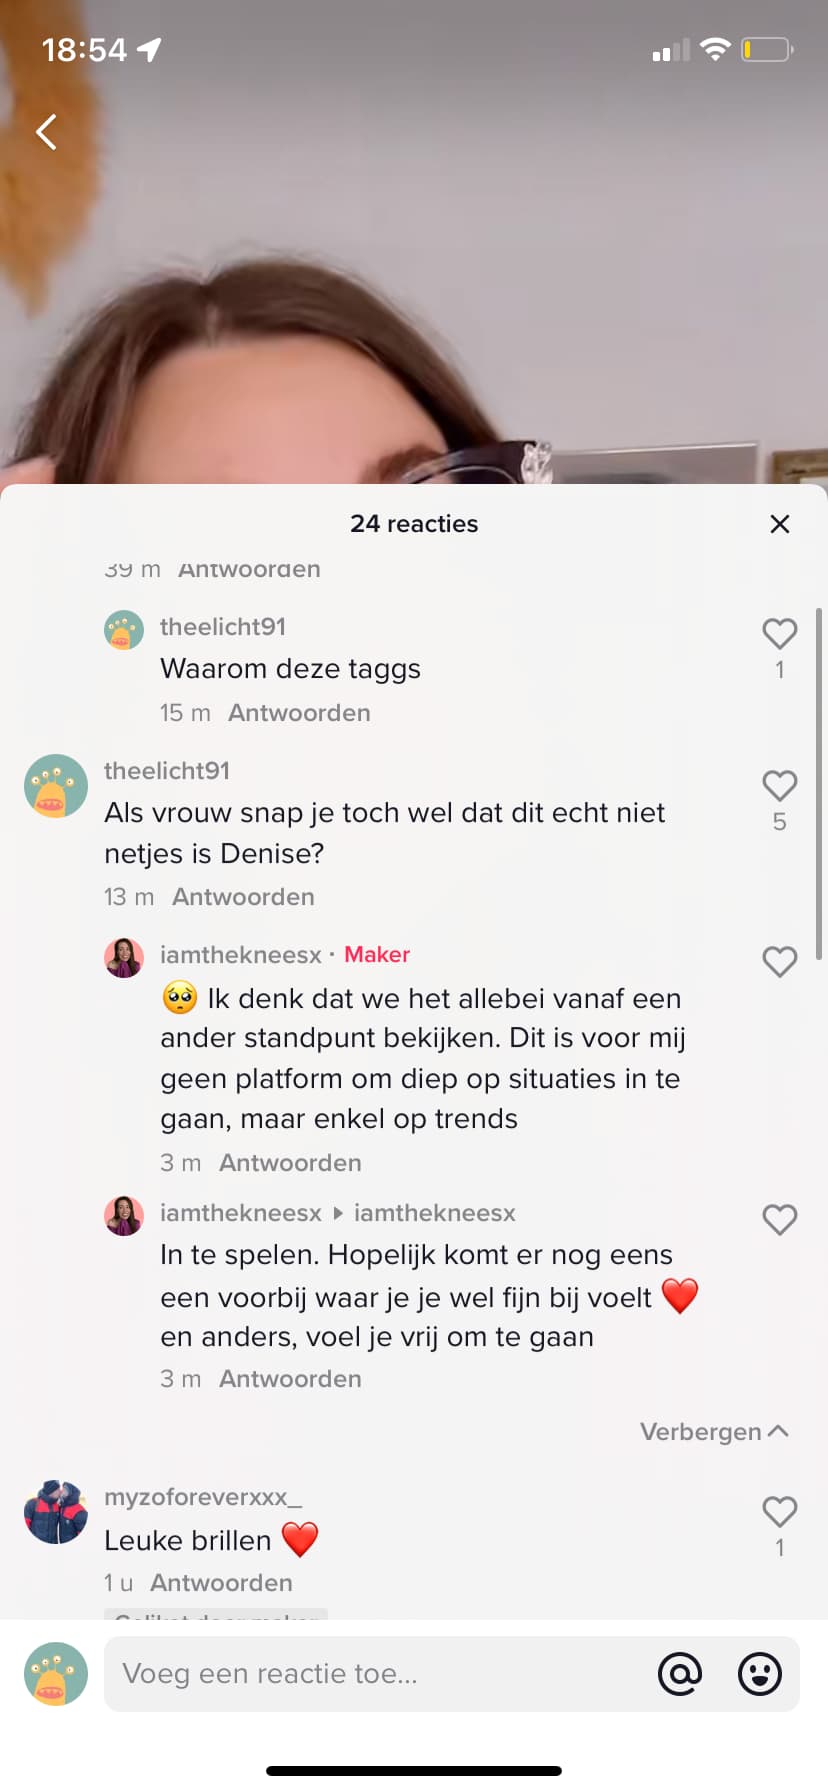Open the large theelicht91 monster avatar

click(x=56, y=786)
